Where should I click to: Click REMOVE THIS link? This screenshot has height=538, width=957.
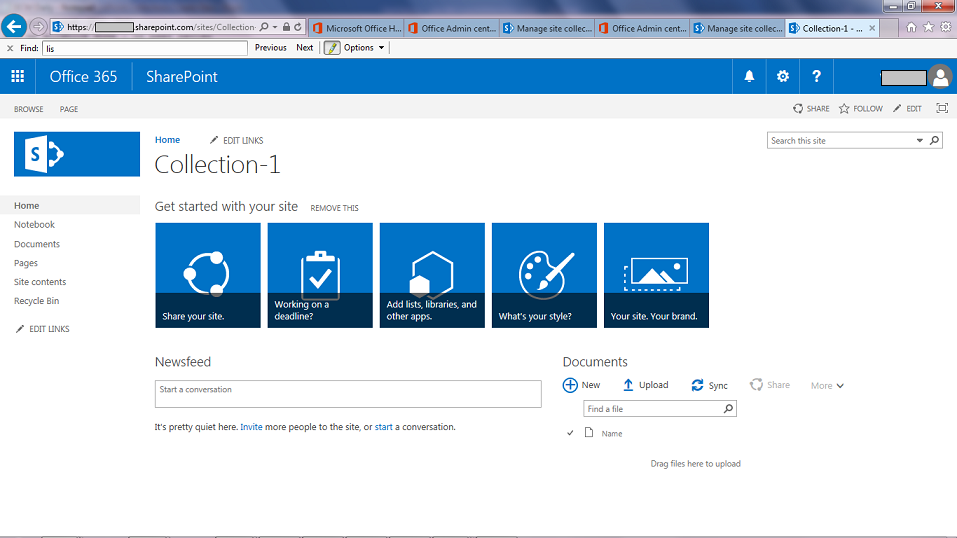(334, 208)
